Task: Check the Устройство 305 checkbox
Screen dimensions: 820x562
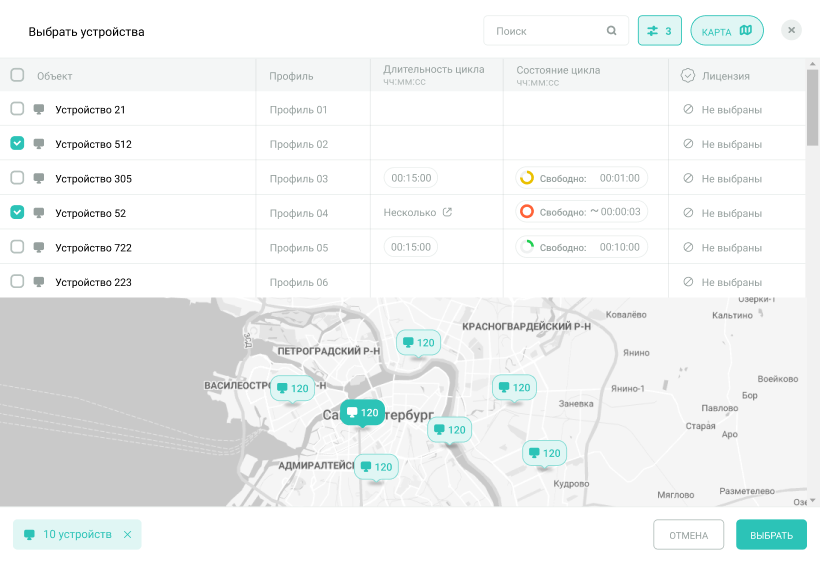Action: pos(17,178)
